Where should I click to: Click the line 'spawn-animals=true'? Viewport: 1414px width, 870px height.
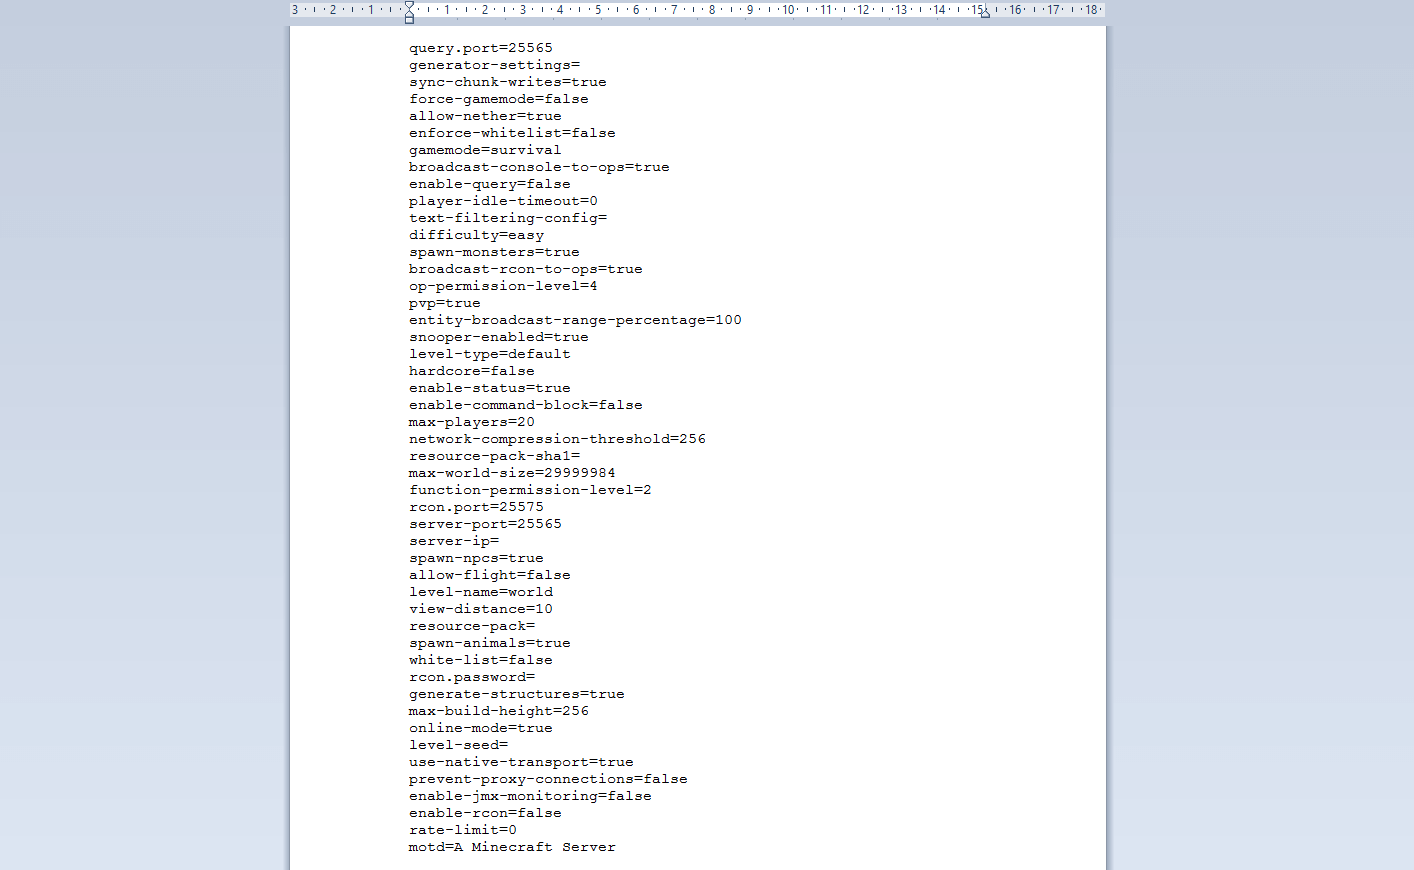(x=490, y=643)
